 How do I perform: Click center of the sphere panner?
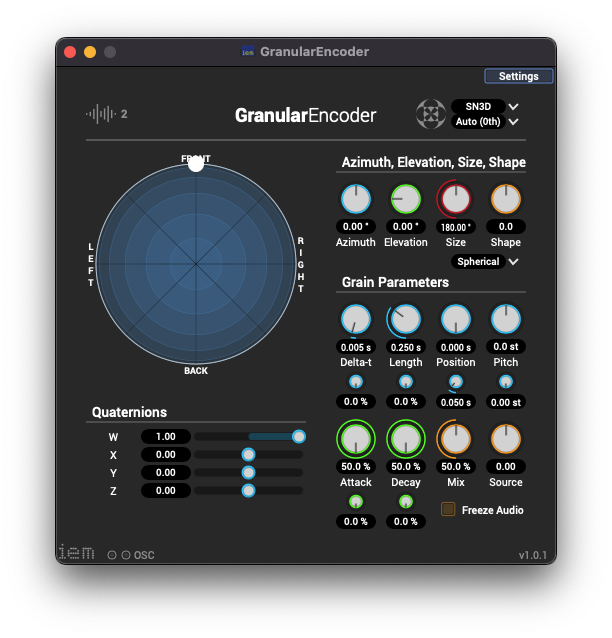point(196,264)
